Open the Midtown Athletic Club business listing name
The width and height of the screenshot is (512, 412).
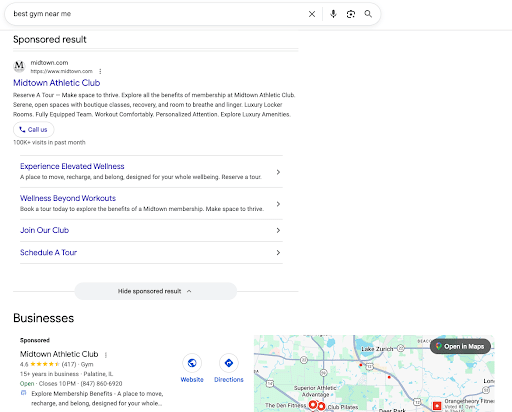[59, 354]
